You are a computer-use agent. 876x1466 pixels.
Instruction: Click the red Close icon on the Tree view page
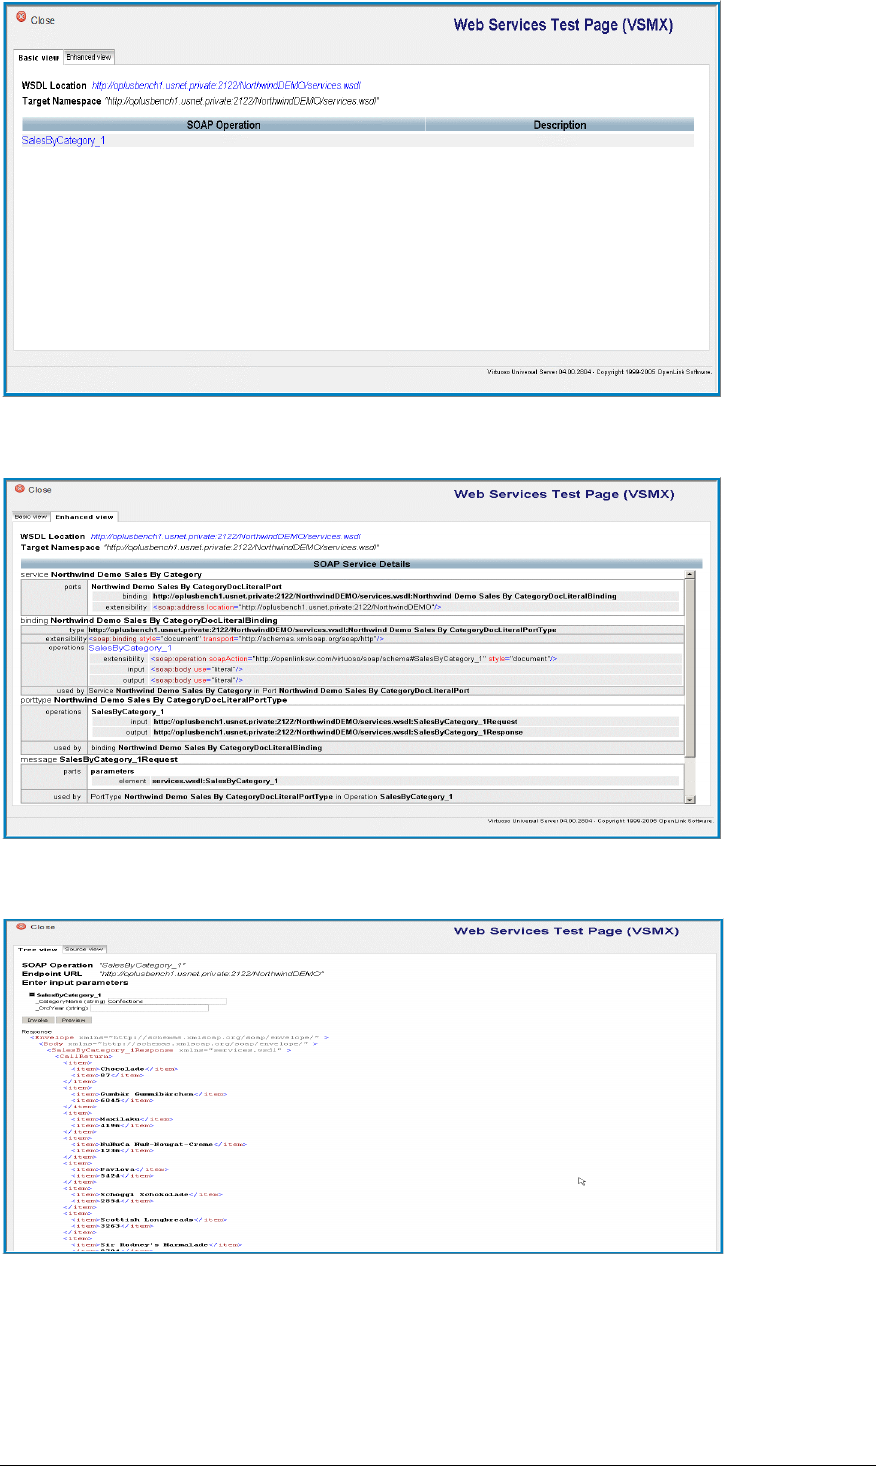pos(19,927)
